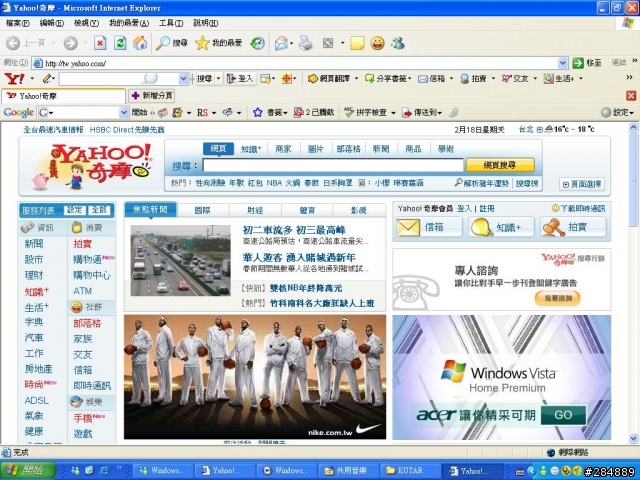
Task: Click the Mail envelope toolbar icon
Action: tap(281, 43)
